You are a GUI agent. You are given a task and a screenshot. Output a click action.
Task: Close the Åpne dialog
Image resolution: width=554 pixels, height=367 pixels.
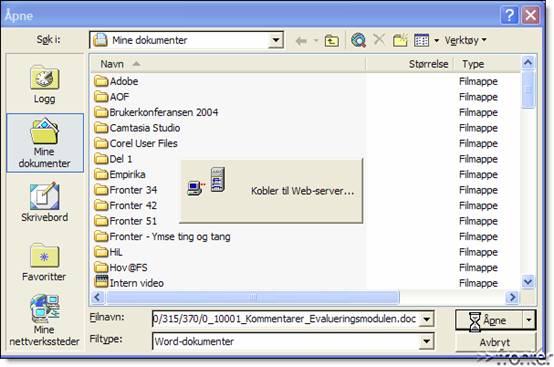pos(531,15)
